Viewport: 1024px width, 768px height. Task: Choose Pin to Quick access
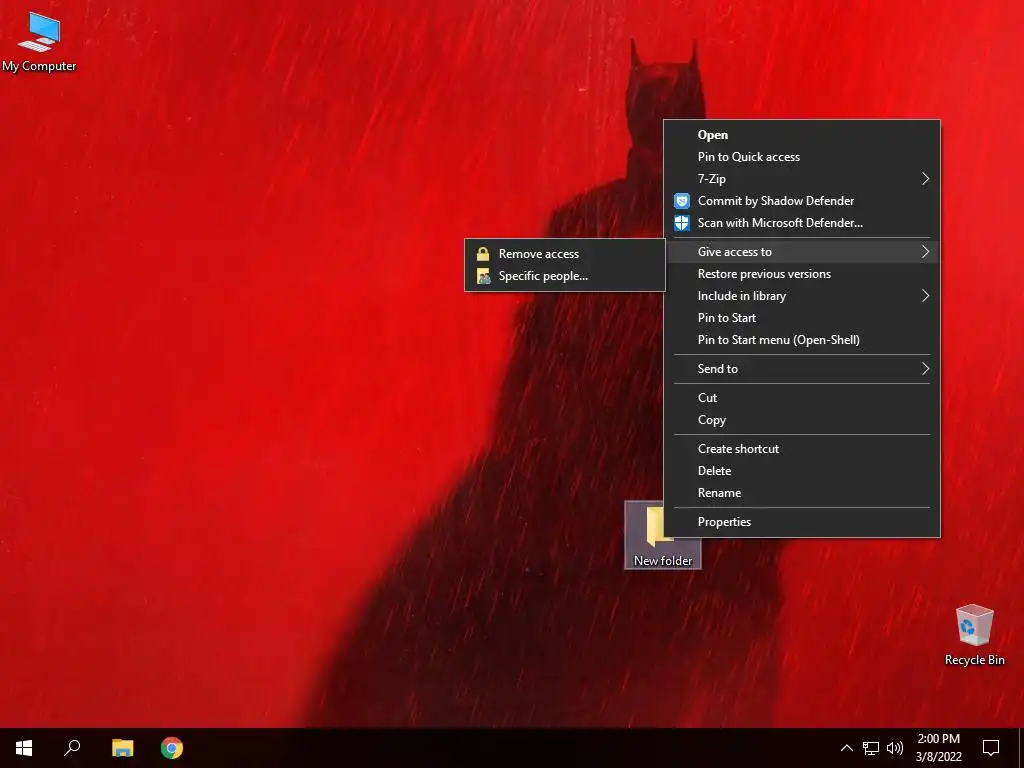coord(802,157)
